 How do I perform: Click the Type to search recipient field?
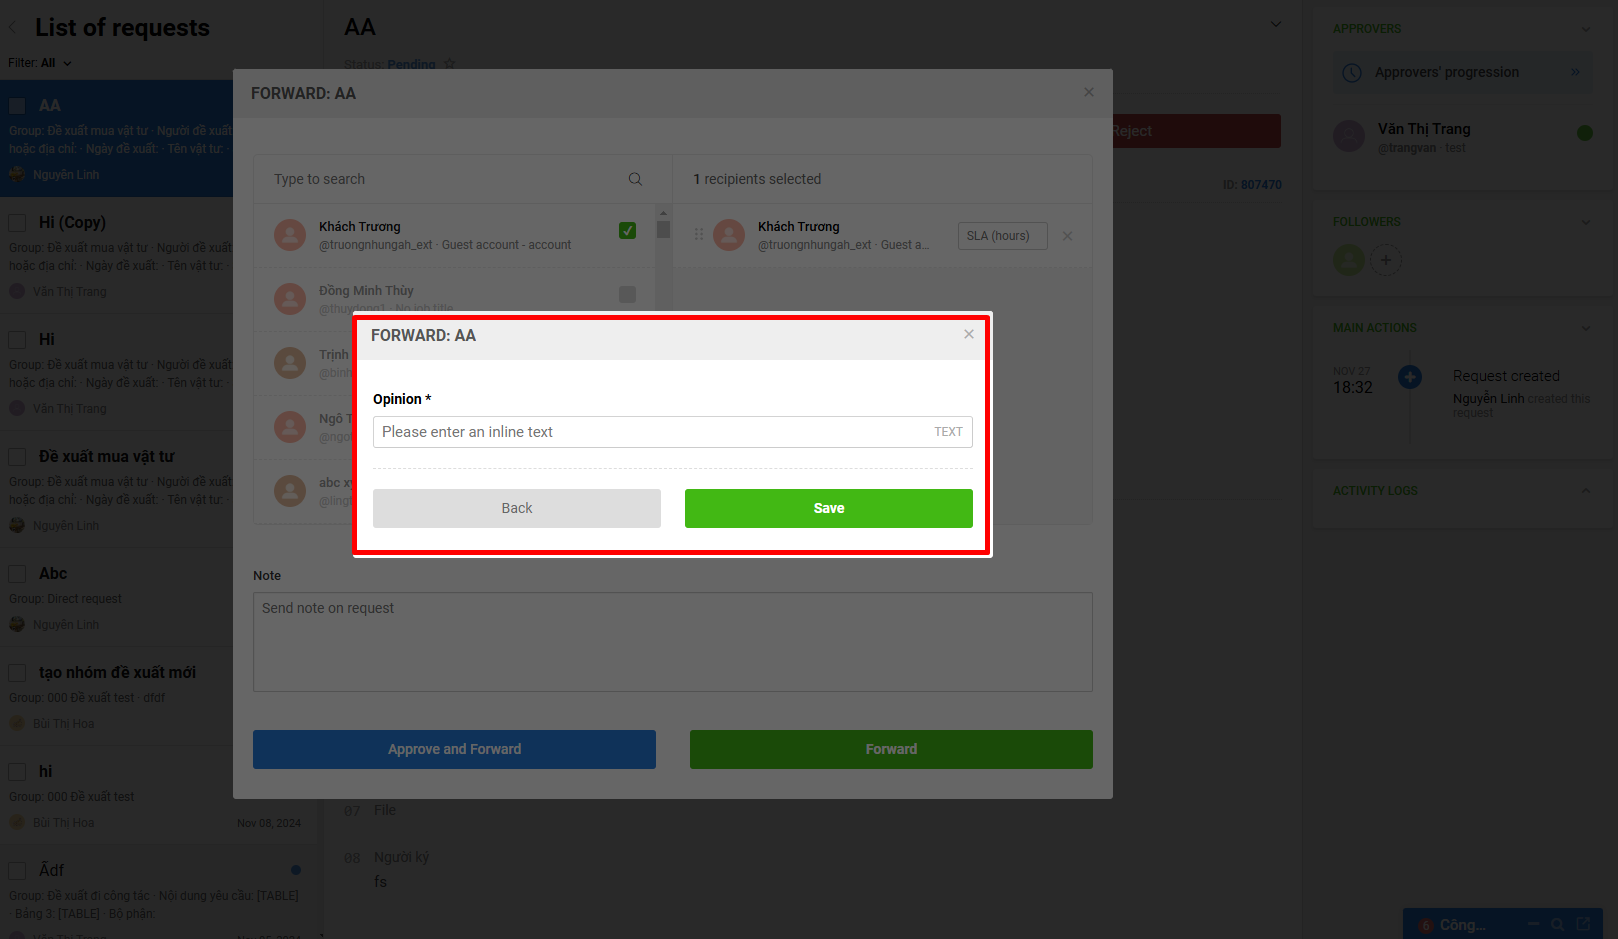445,179
